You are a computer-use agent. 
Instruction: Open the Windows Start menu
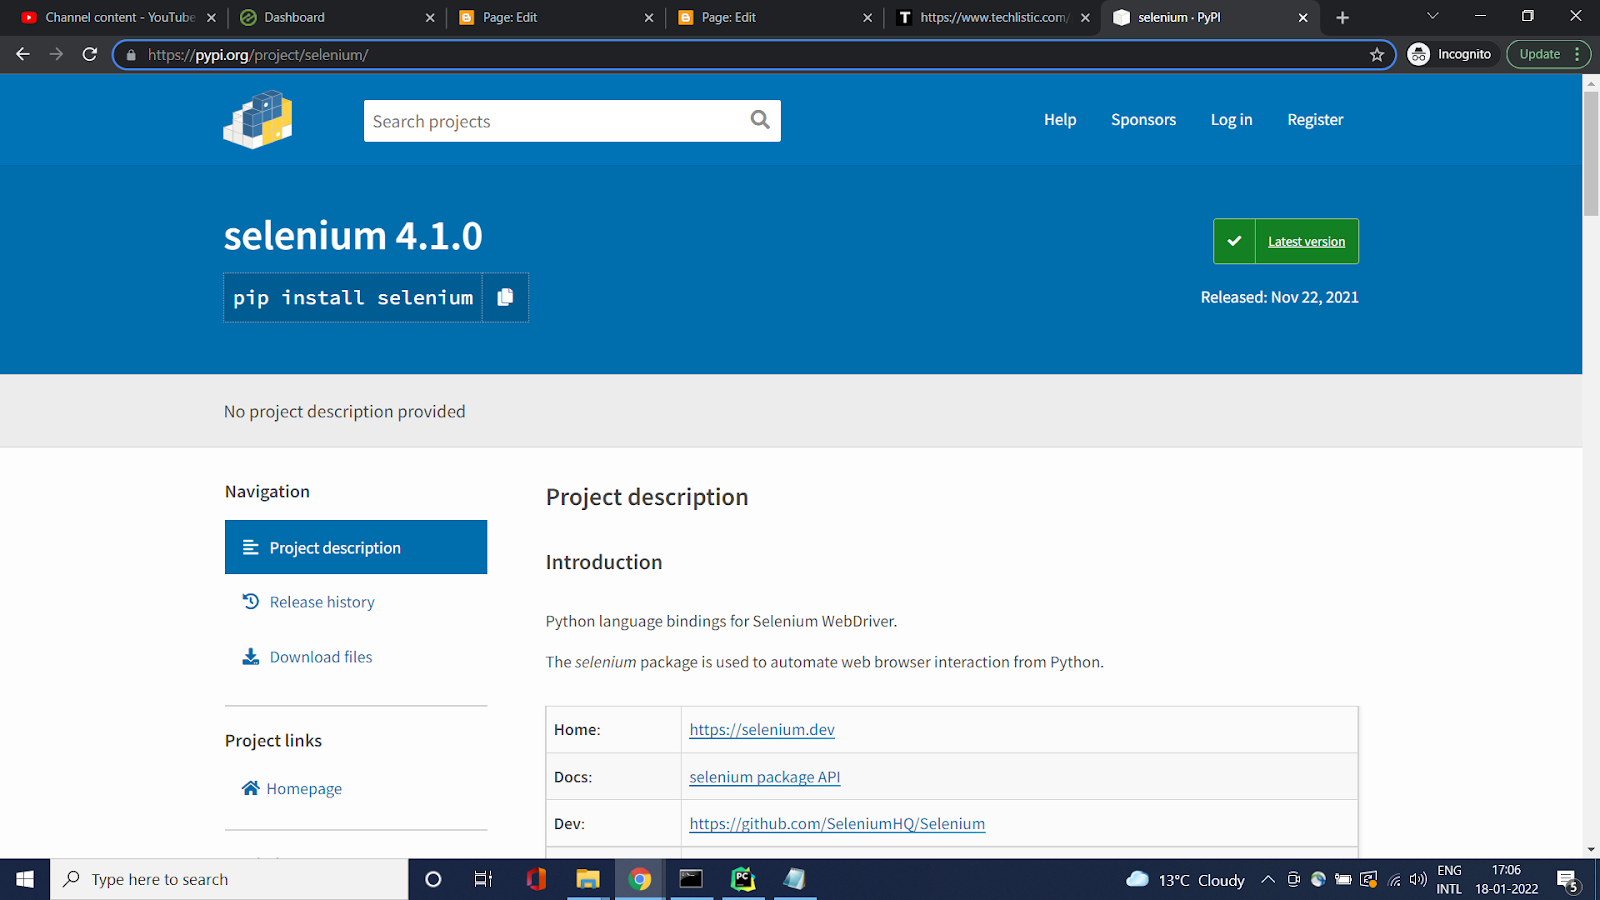[25, 879]
